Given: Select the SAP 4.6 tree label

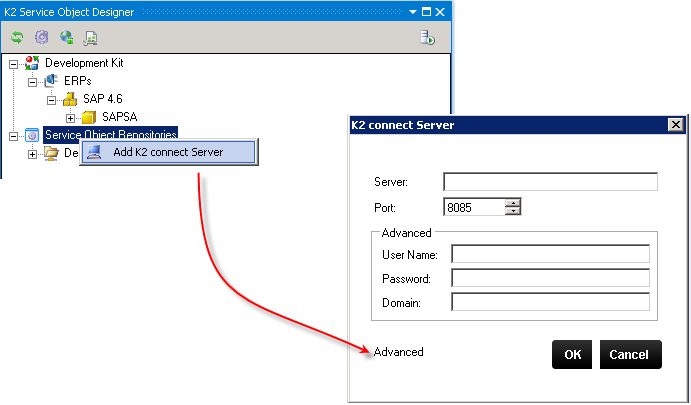Looking at the screenshot, I should pos(103,99).
